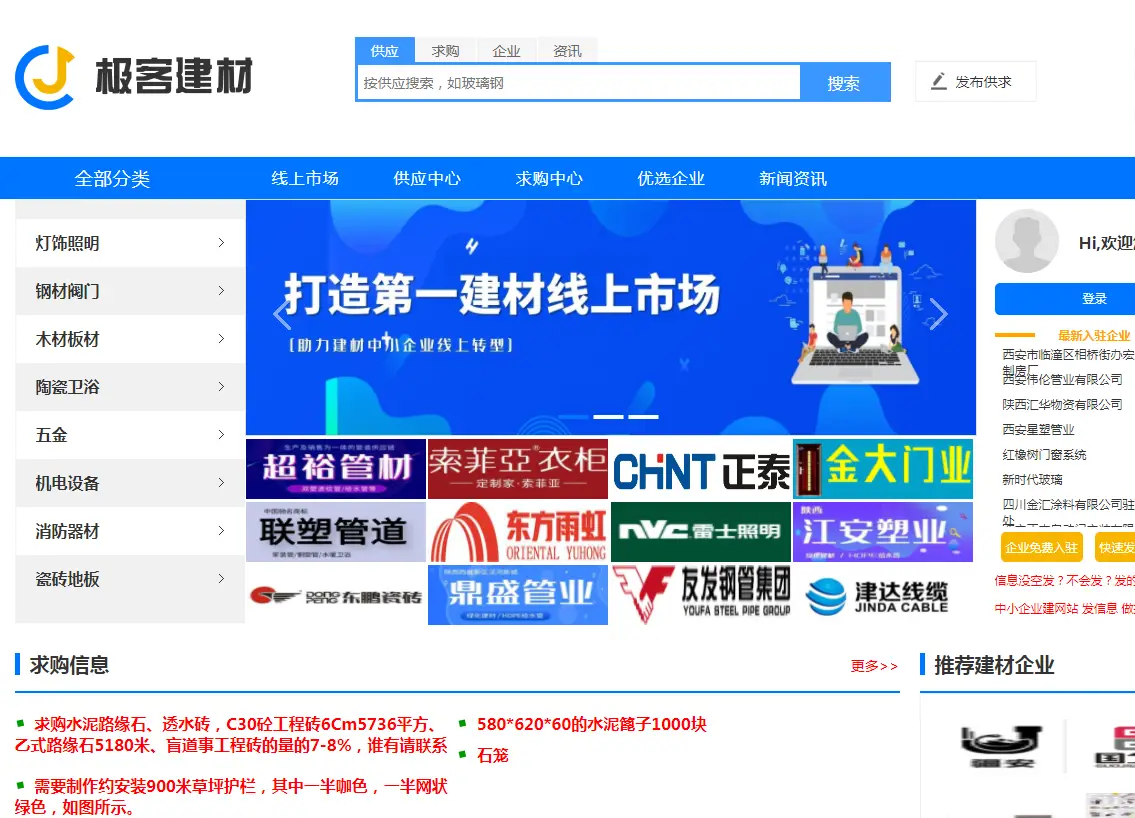Viewport: 1135px width, 818px height.
Task: Open 全部分类 category menu
Action: (112, 178)
